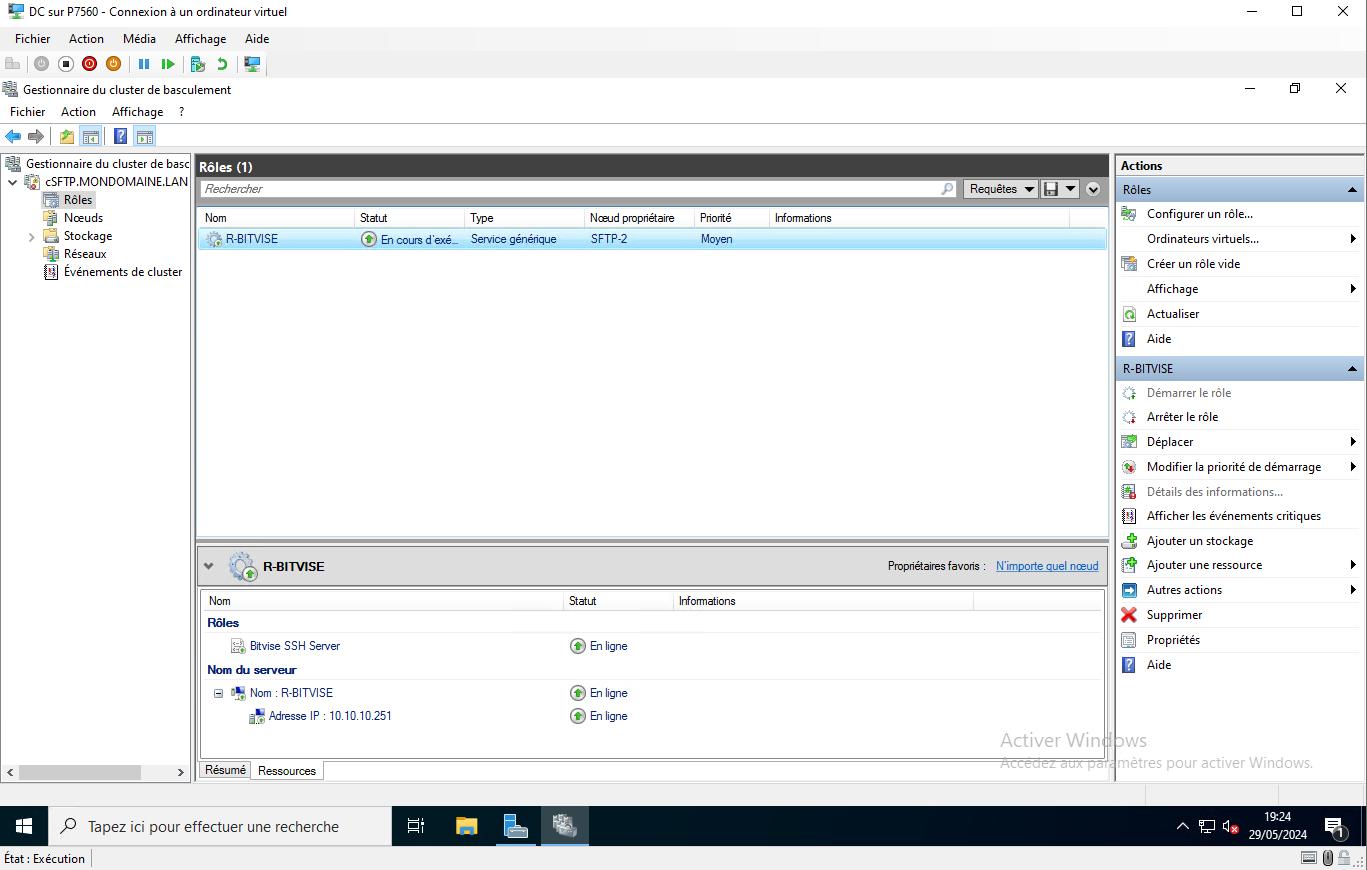
Task: Open the Requêtes dropdown
Action: click(x=1000, y=189)
